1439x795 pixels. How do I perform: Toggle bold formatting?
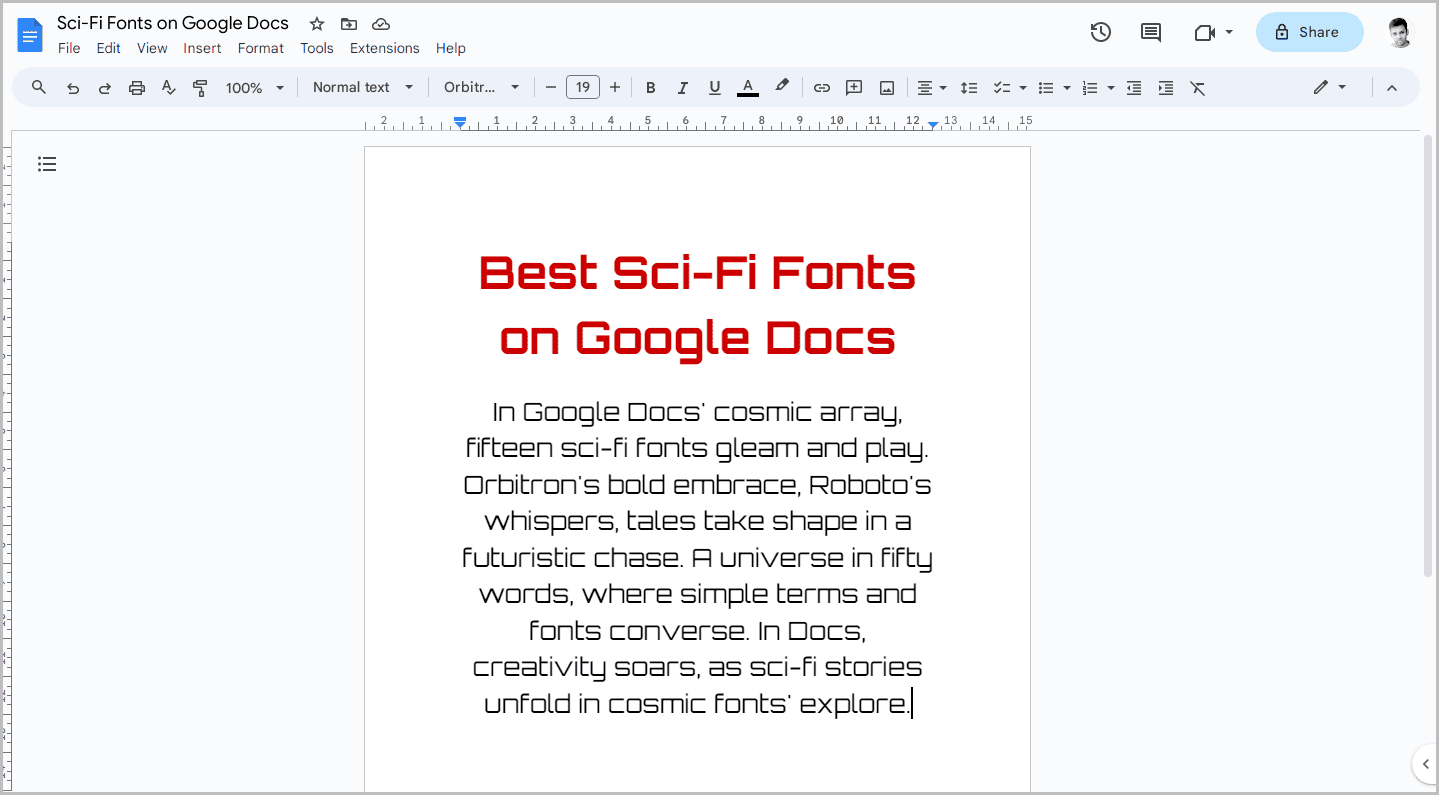650,87
